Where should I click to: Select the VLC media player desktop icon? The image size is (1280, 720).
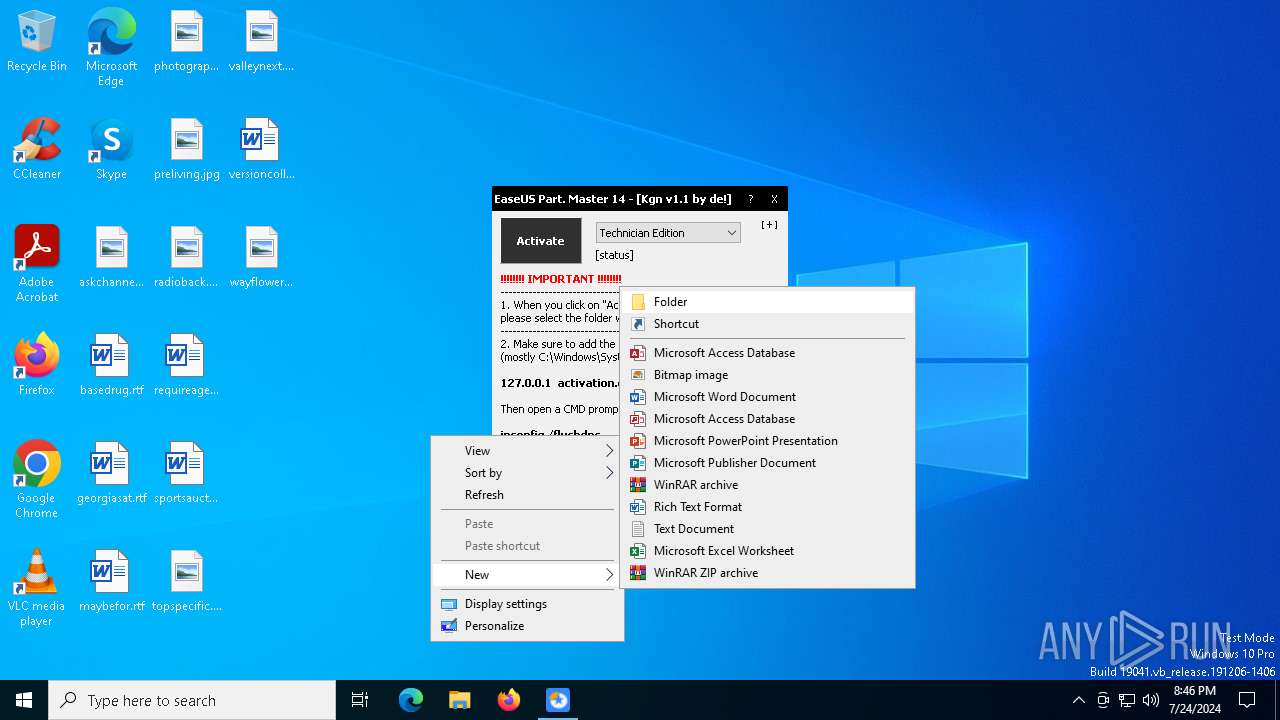(x=37, y=588)
